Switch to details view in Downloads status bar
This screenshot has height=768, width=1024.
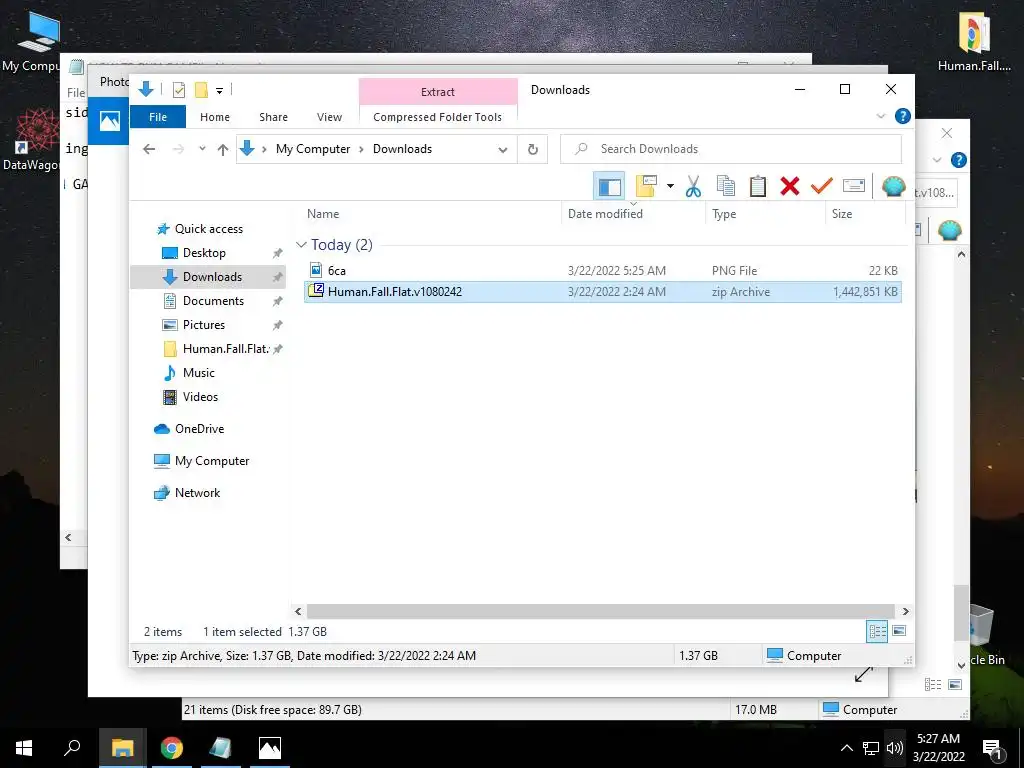point(877,631)
